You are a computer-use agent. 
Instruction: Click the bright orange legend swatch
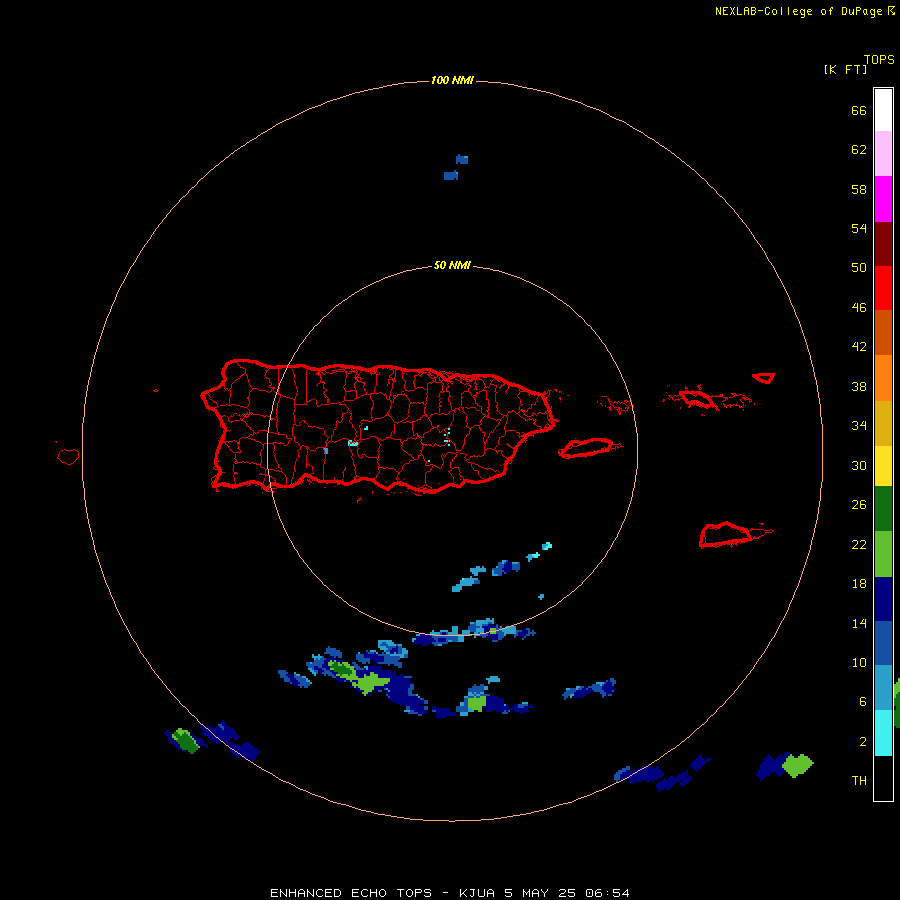pos(883,378)
